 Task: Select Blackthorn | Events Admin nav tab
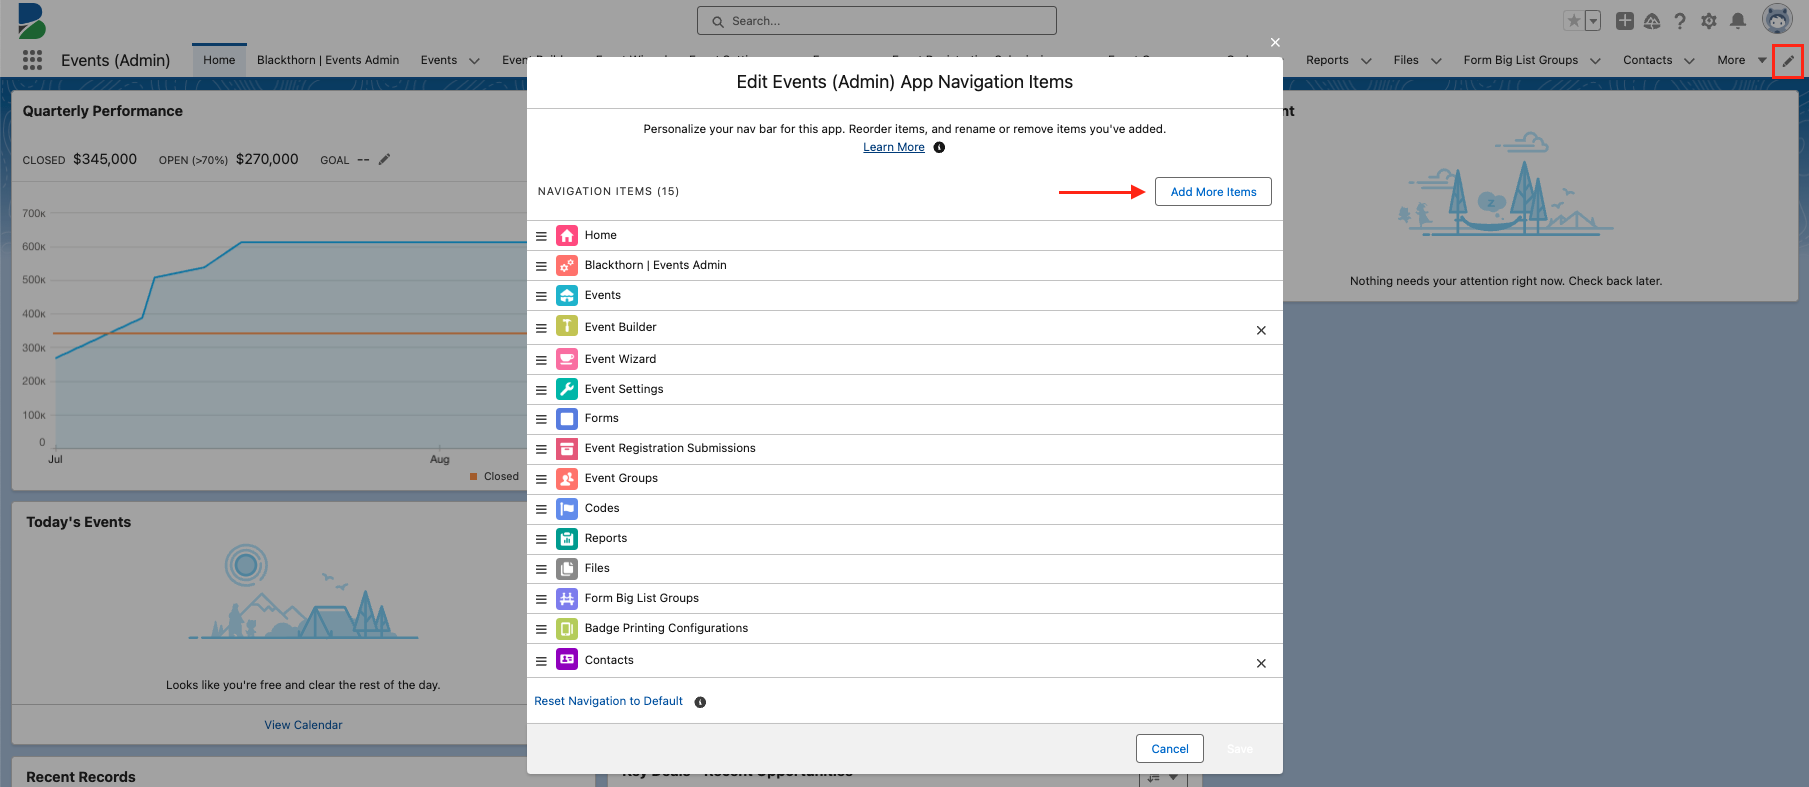328,60
